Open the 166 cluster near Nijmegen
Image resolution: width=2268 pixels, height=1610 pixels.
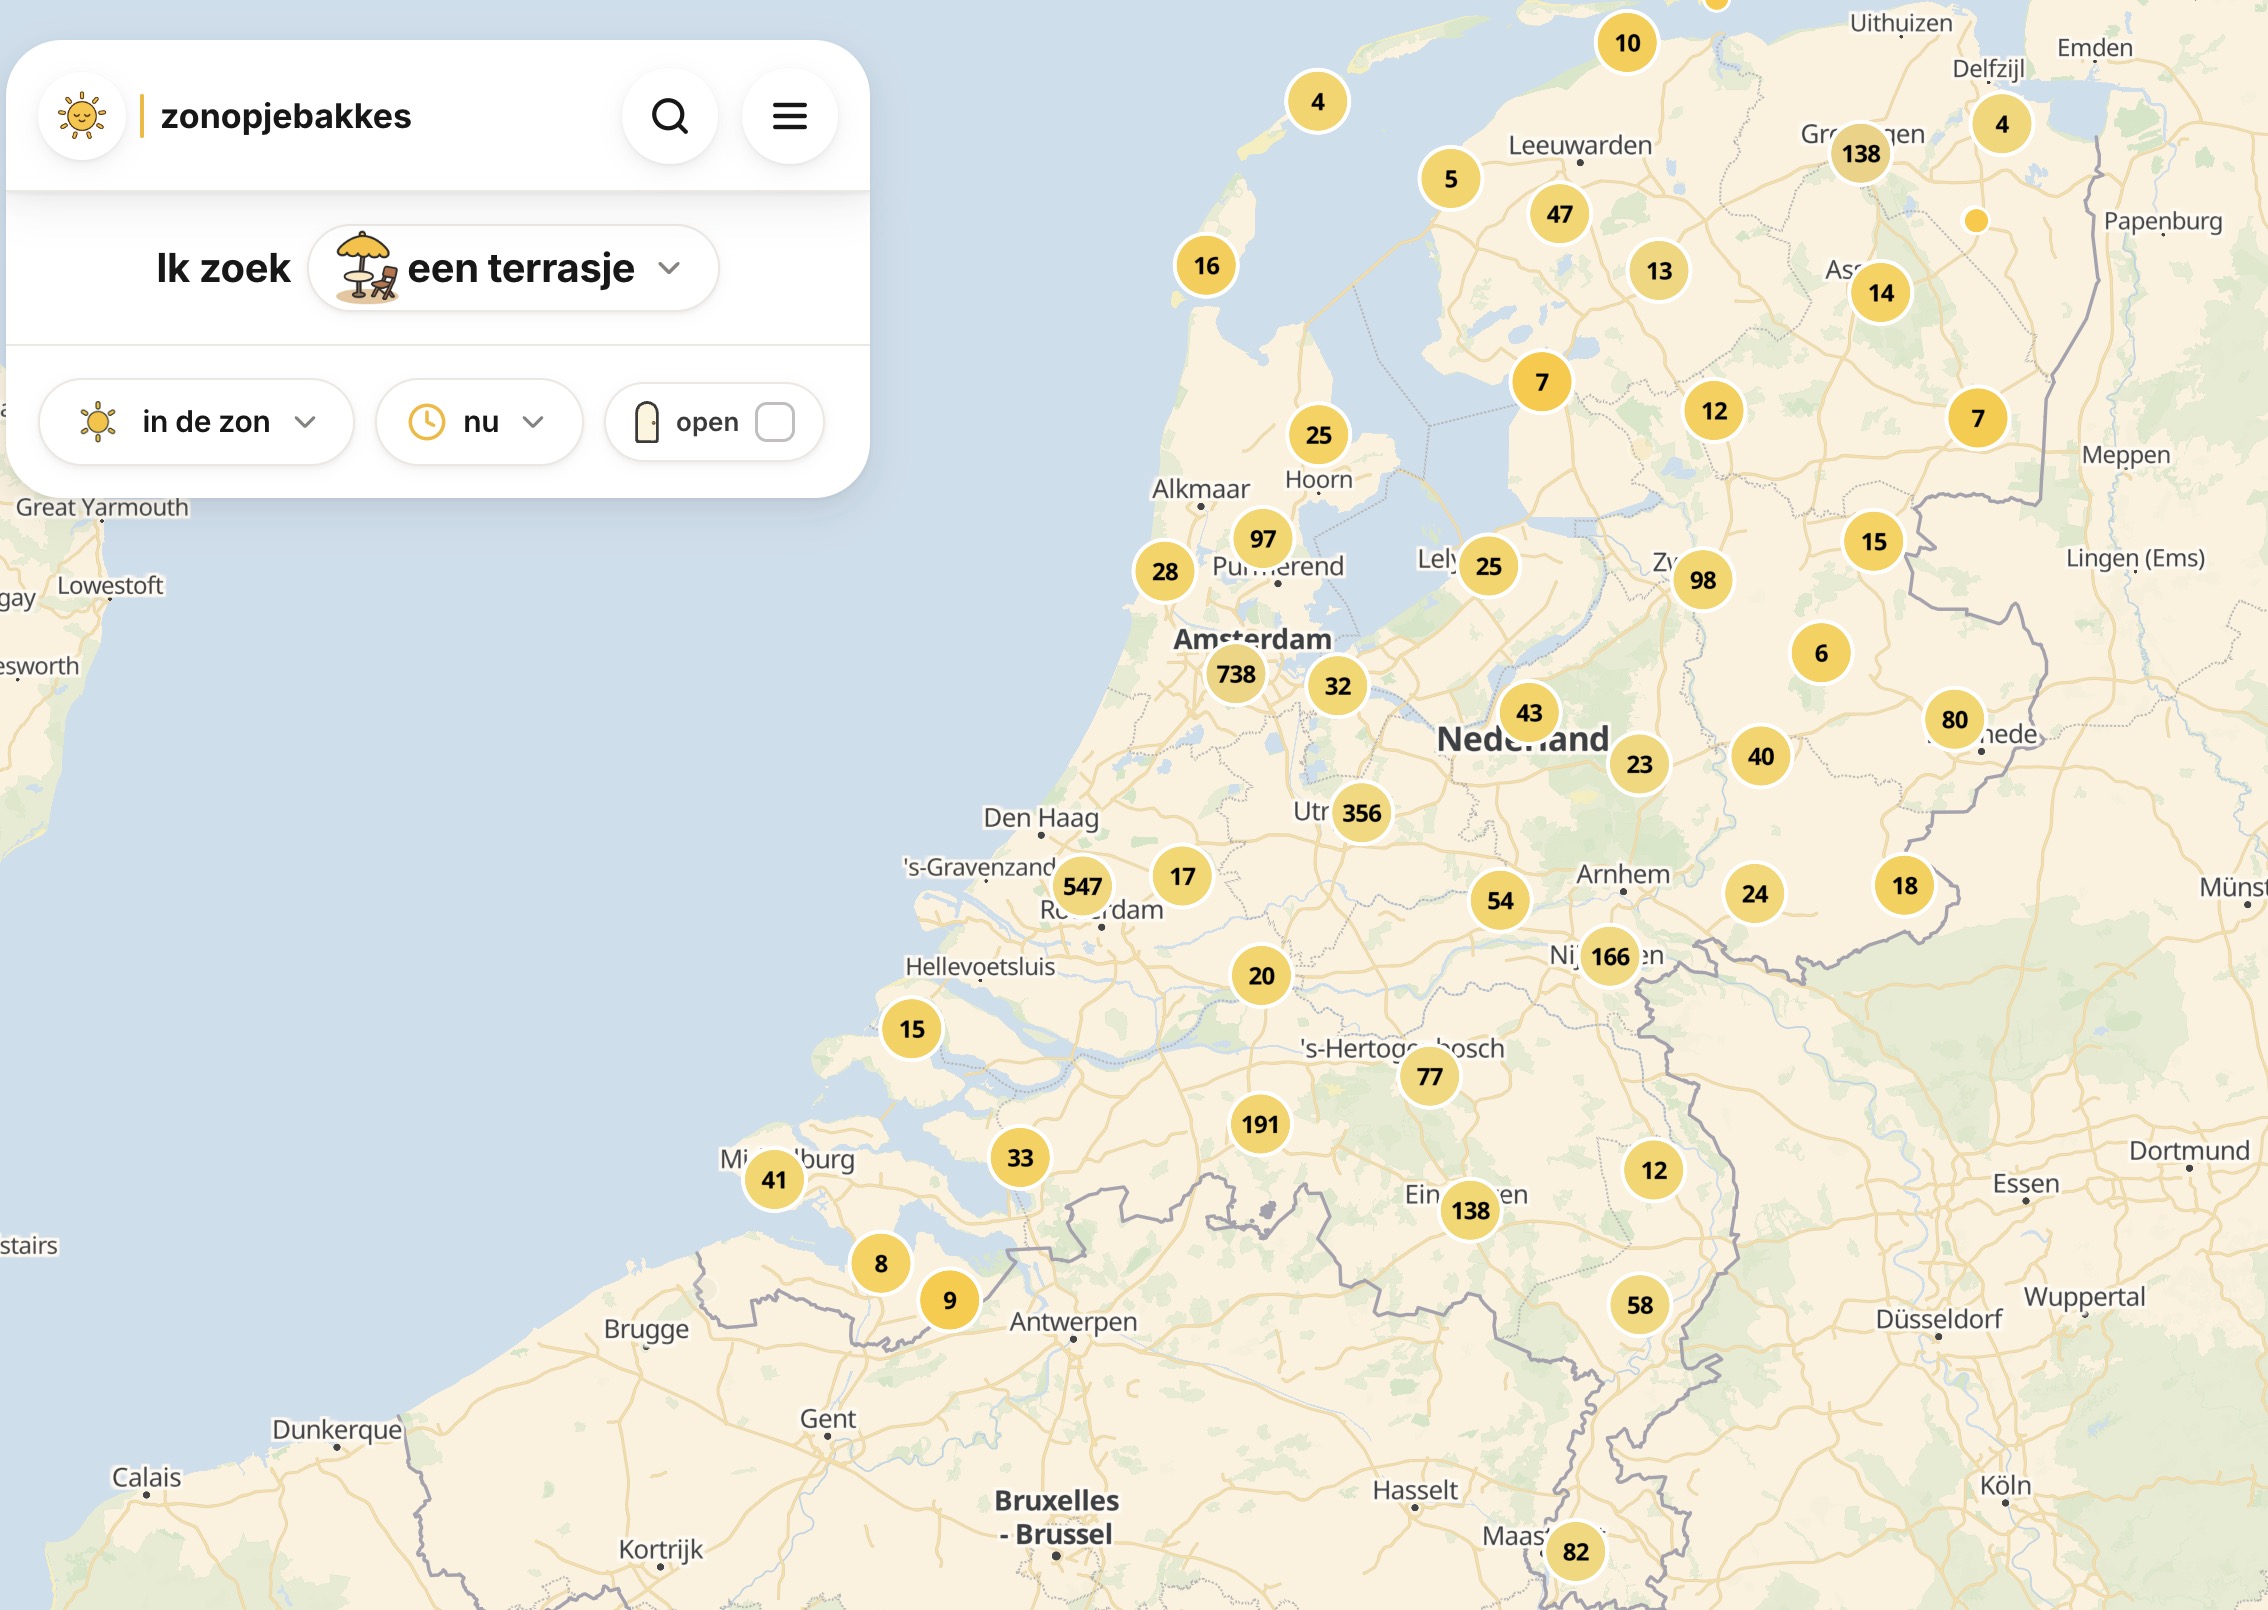coord(1610,957)
